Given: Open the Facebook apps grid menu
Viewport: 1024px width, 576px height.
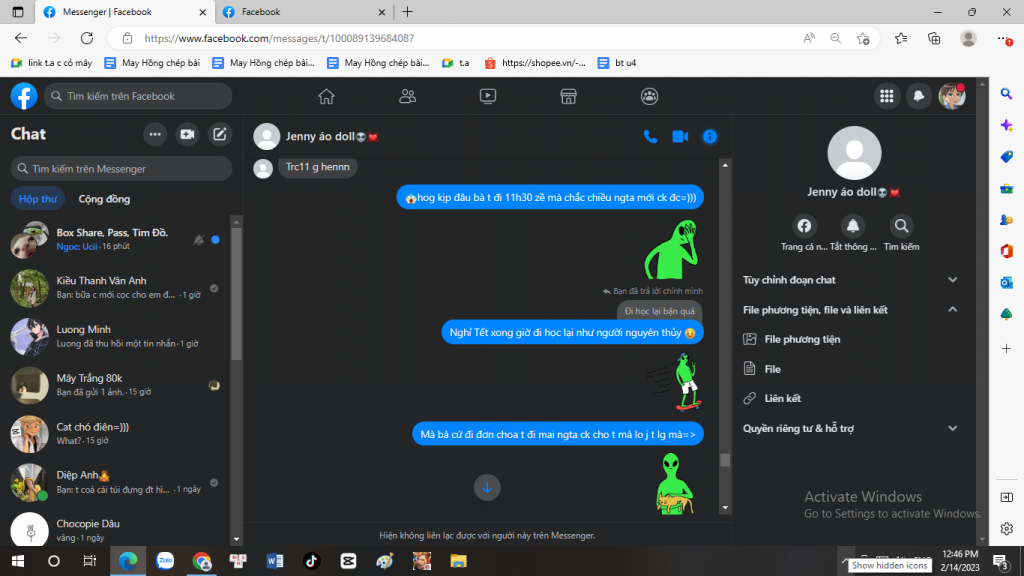Looking at the screenshot, I should 885,96.
